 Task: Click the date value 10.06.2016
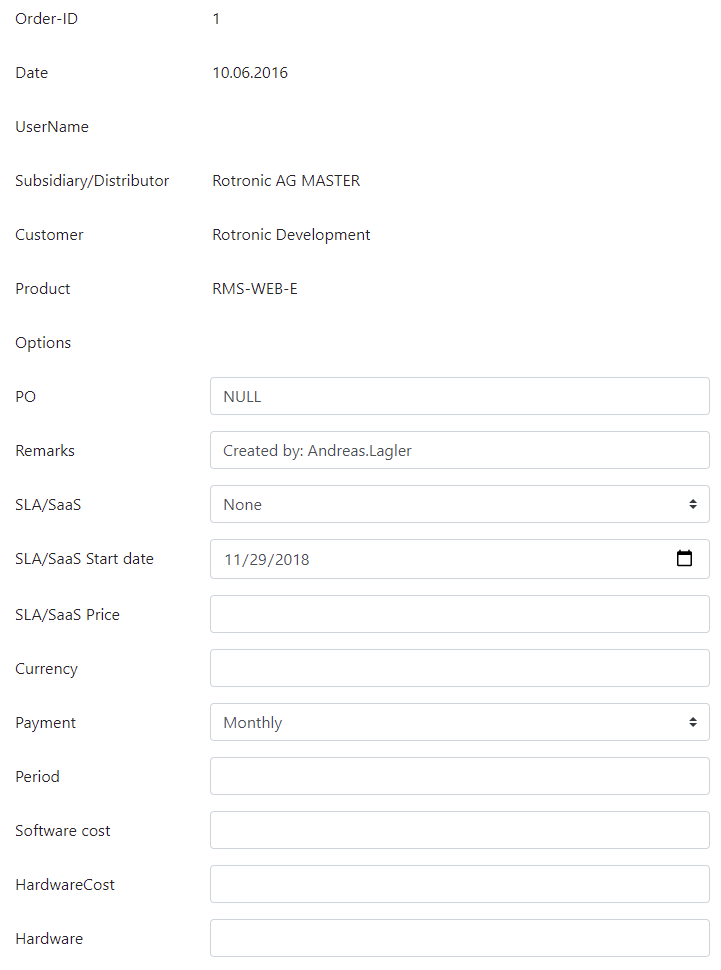(x=250, y=72)
